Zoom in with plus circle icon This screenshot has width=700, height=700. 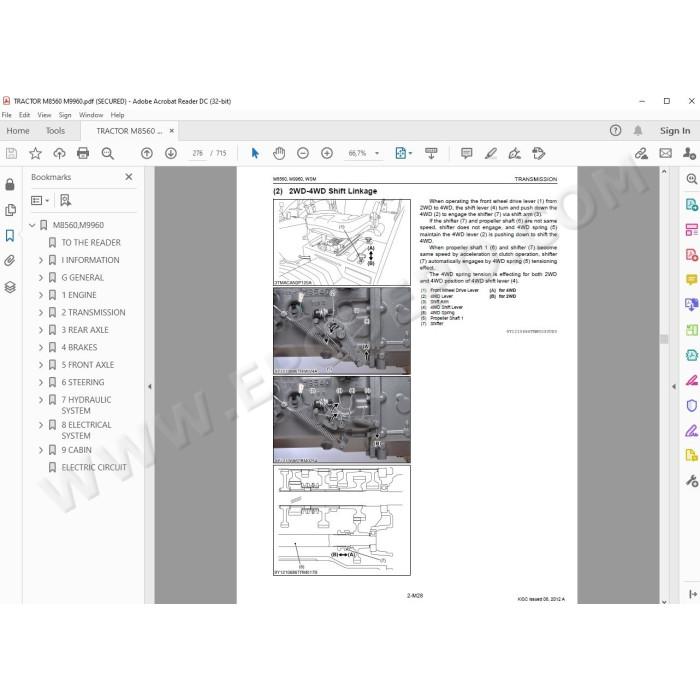tap(327, 154)
